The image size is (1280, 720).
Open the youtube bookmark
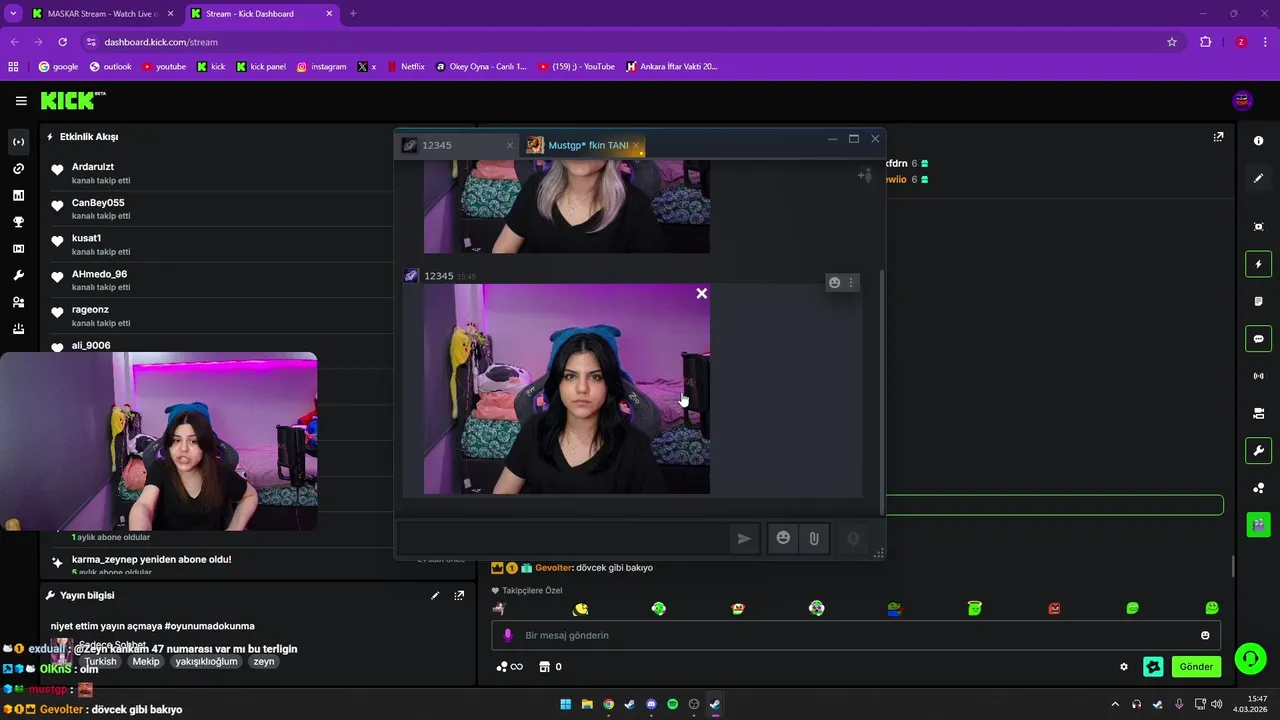point(164,67)
